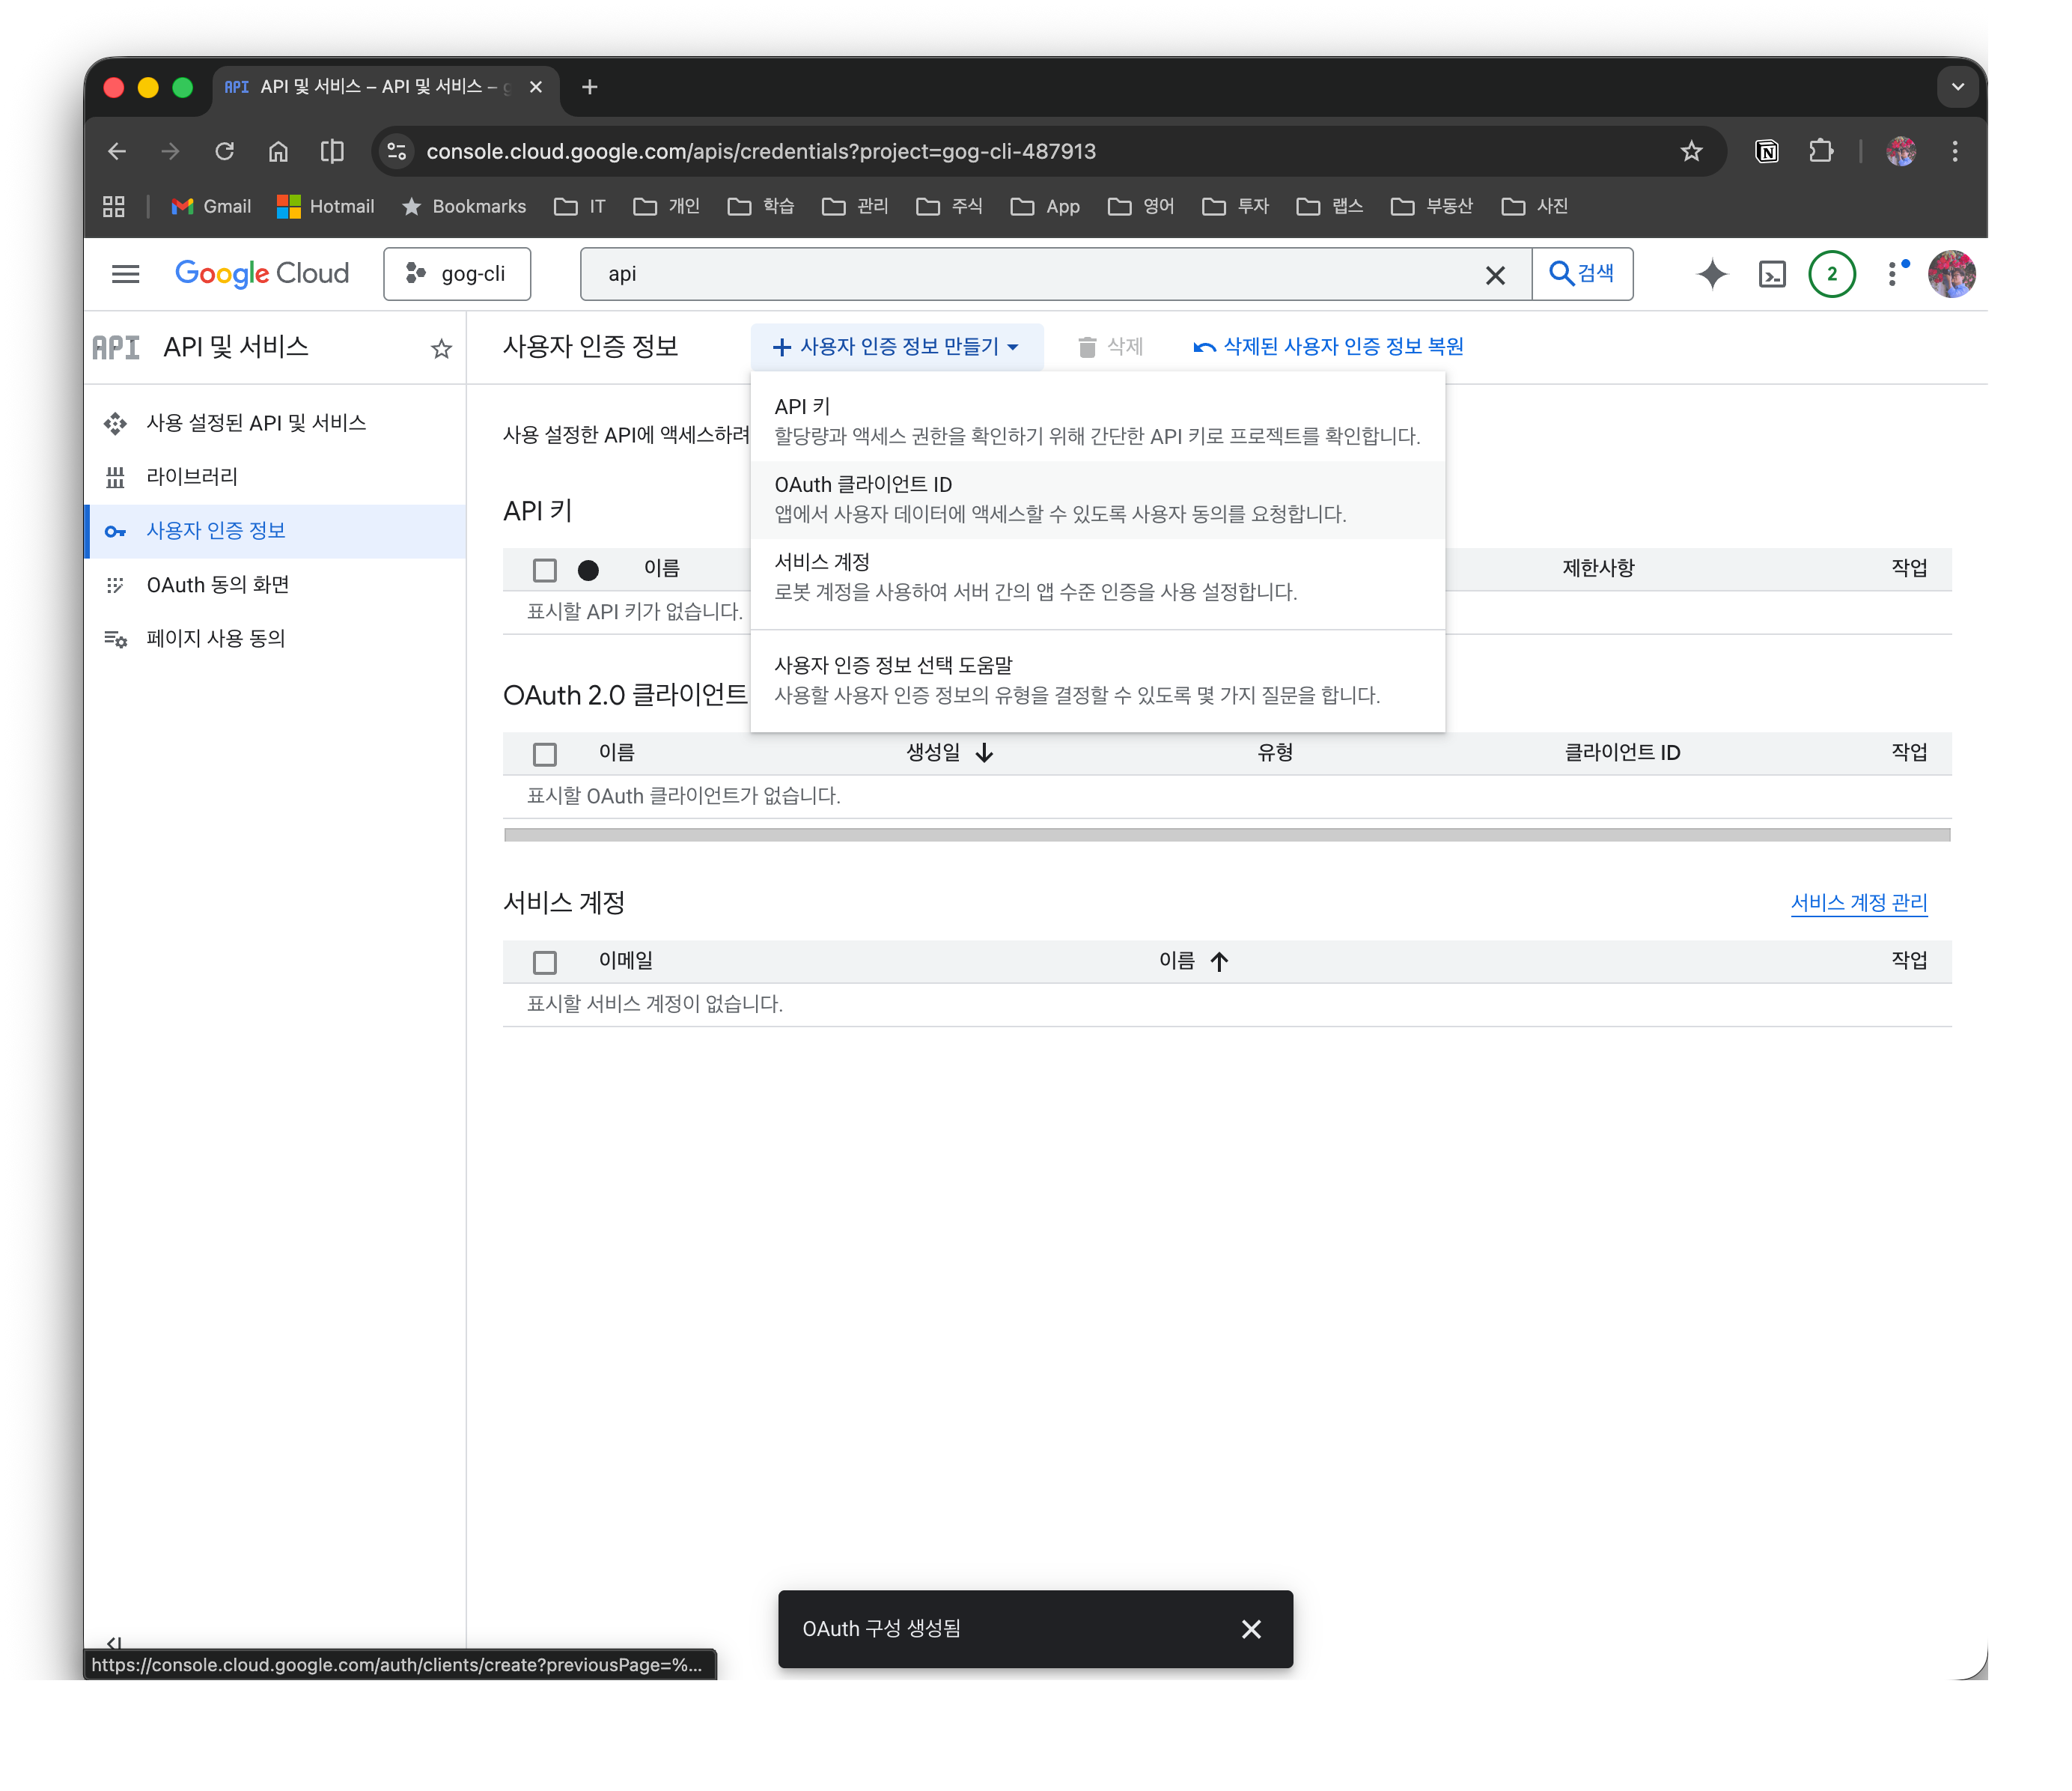
Task: Dismiss the OAuth 구성 생성됨 toast
Action: click(x=1251, y=1629)
